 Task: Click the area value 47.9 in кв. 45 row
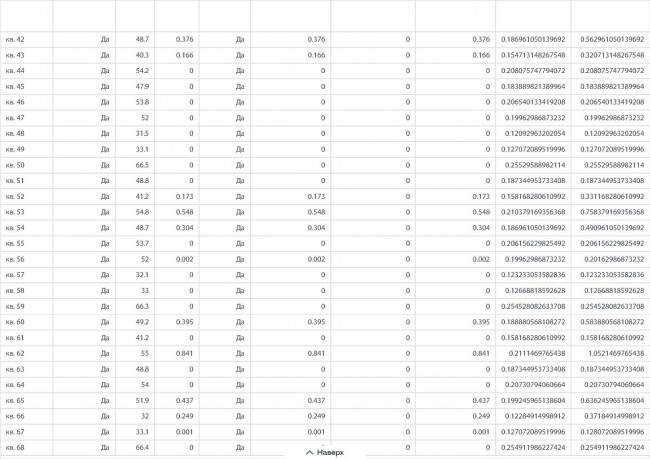coord(142,87)
